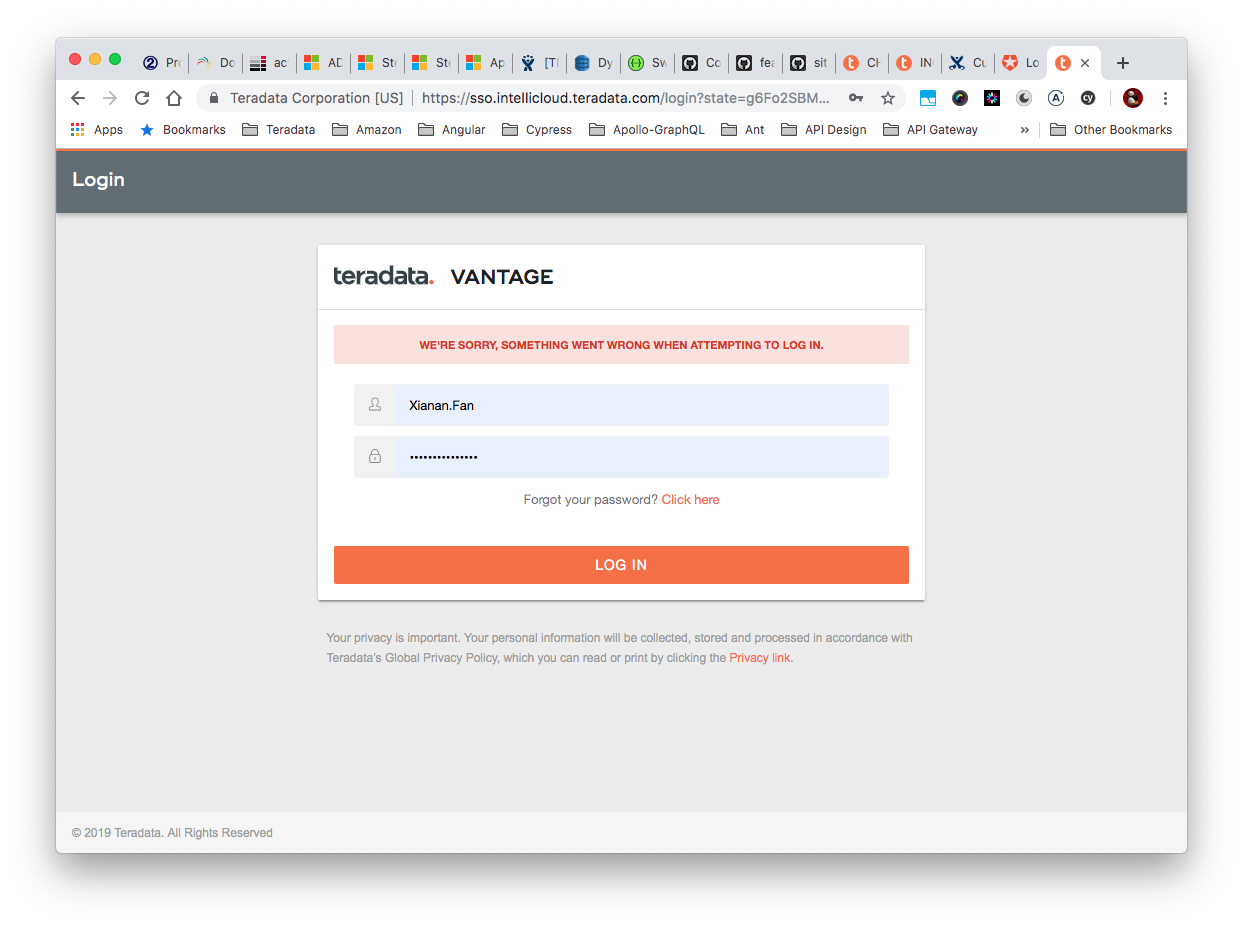Click the Cypress browser extension icon
Screen dimensions: 1243x927
pyautogui.click(x=1088, y=98)
